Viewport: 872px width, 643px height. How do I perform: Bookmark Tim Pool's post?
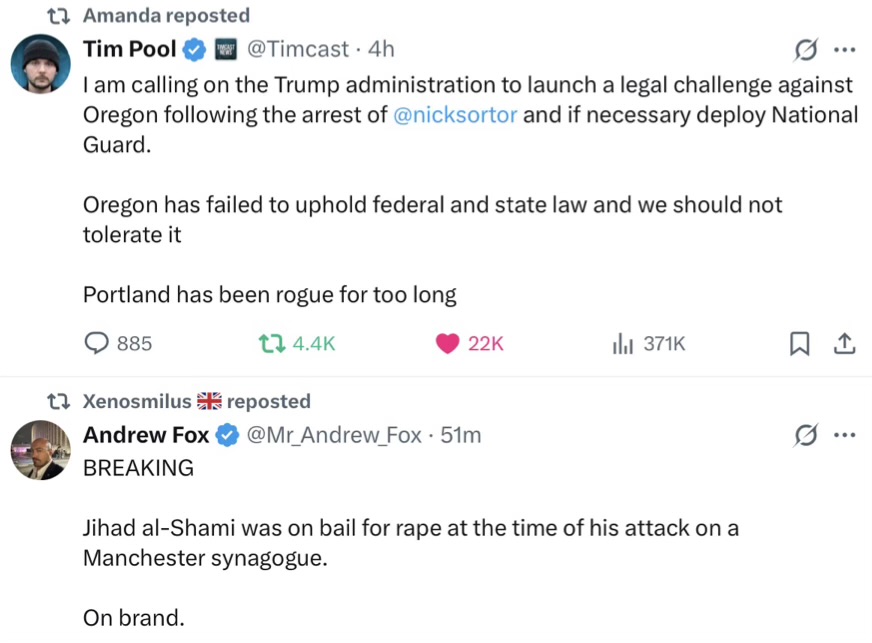[799, 343]
